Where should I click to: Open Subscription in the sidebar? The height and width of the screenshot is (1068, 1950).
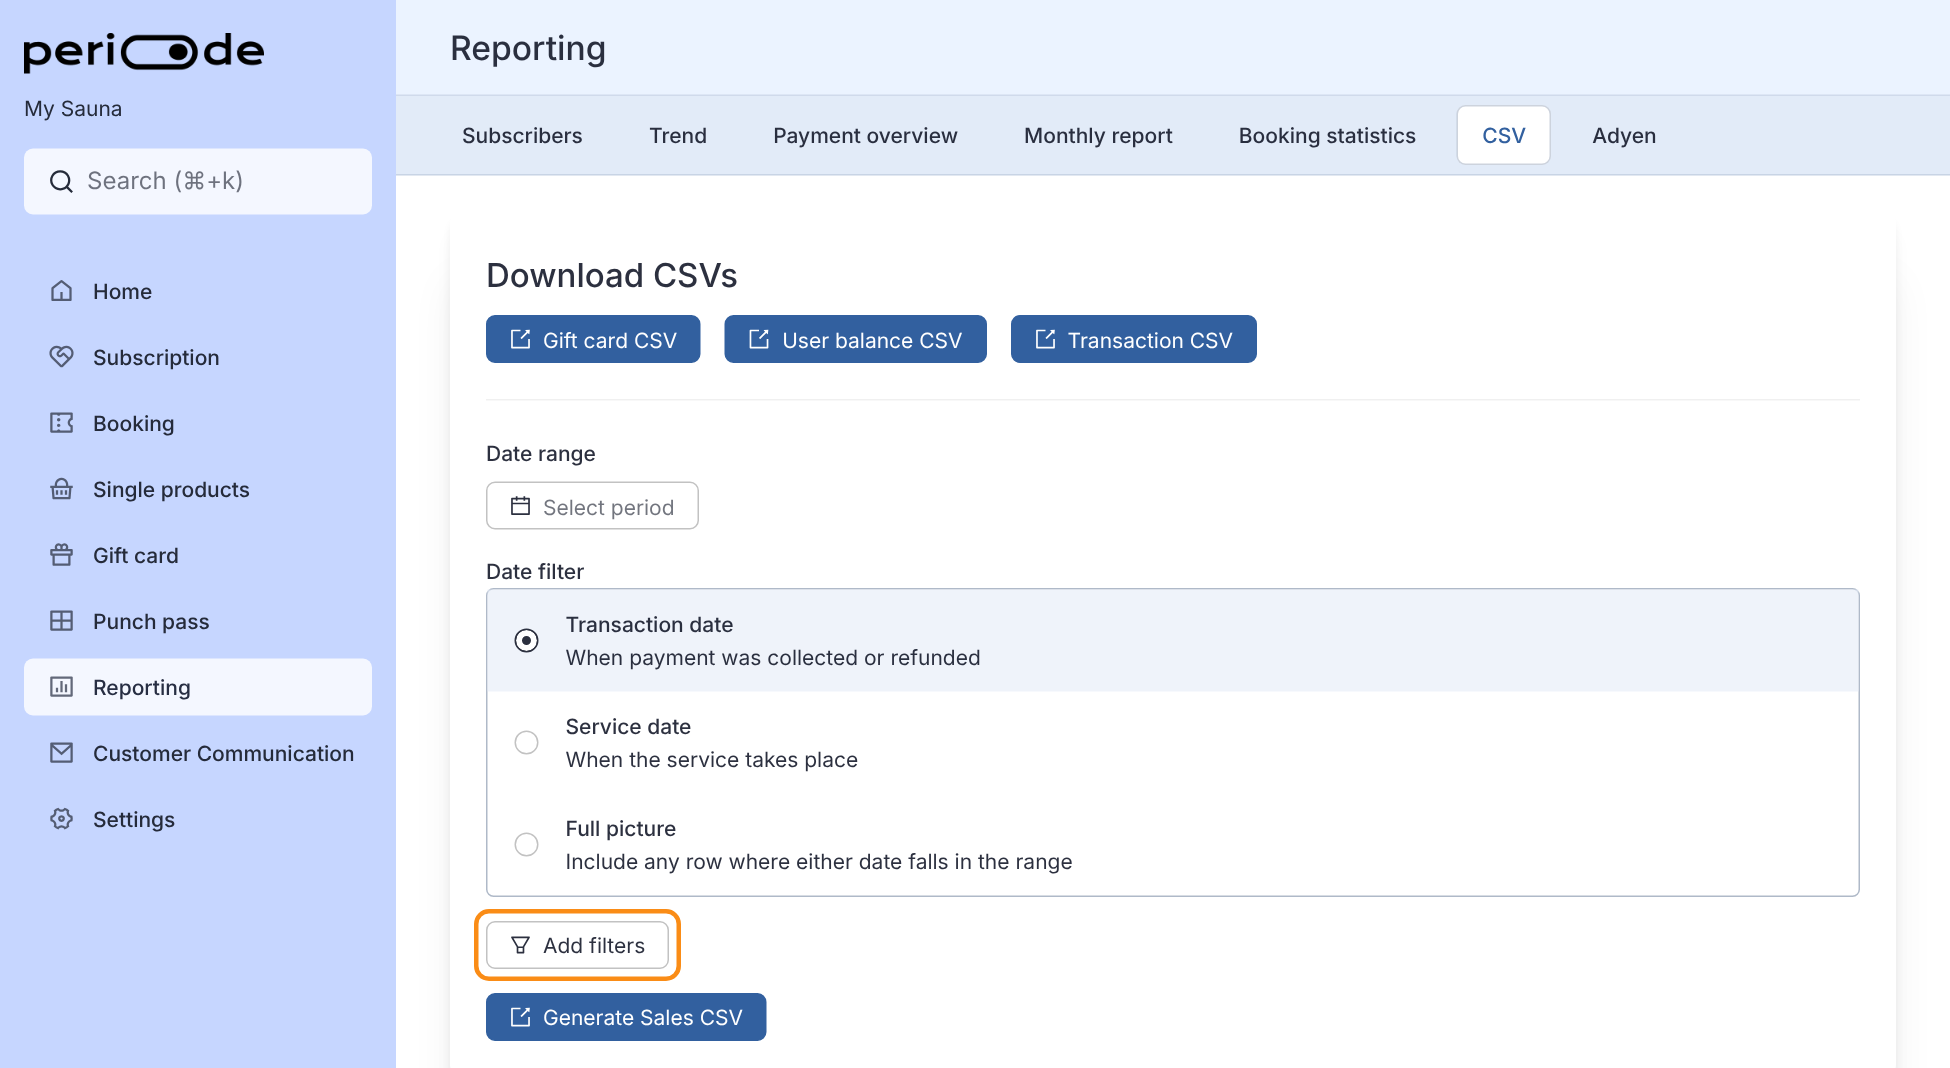click(198, 357)
